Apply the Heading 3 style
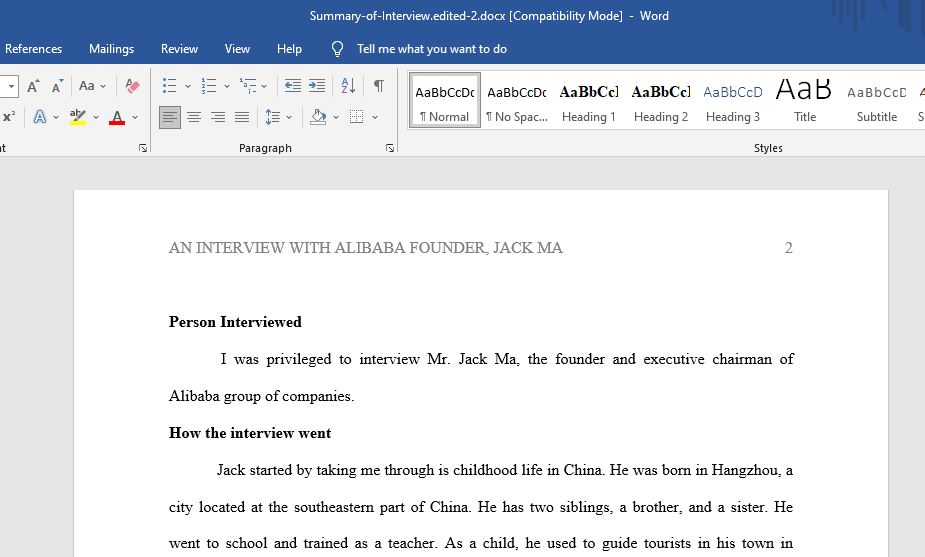This screenshot has width=925, height=557. click(x=733, y=100)
